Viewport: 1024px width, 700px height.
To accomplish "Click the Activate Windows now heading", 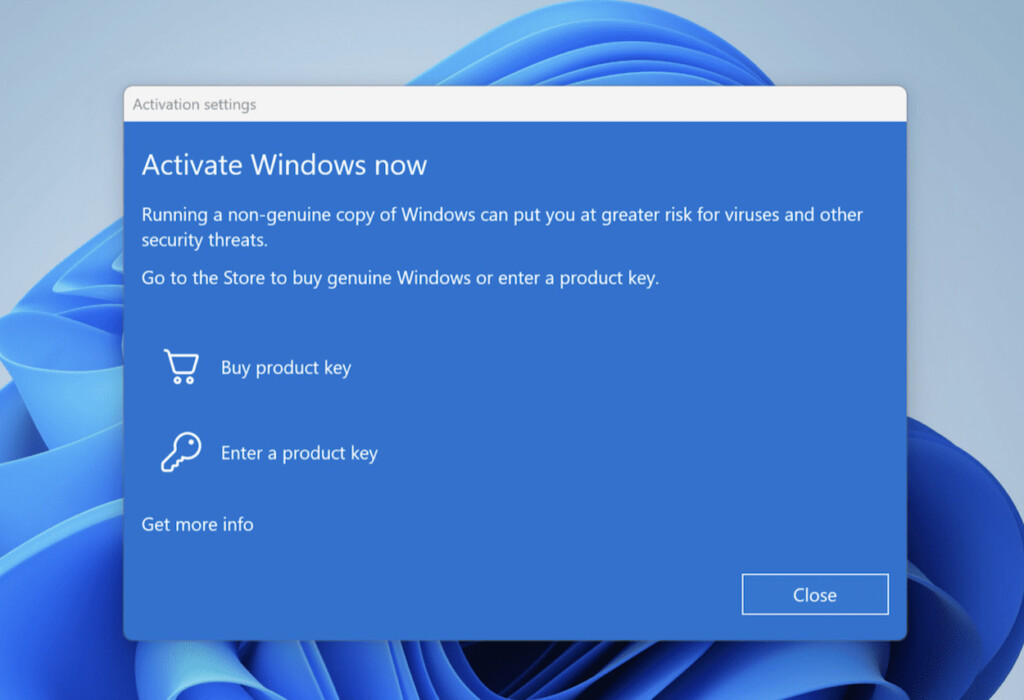I will point(284,165).
